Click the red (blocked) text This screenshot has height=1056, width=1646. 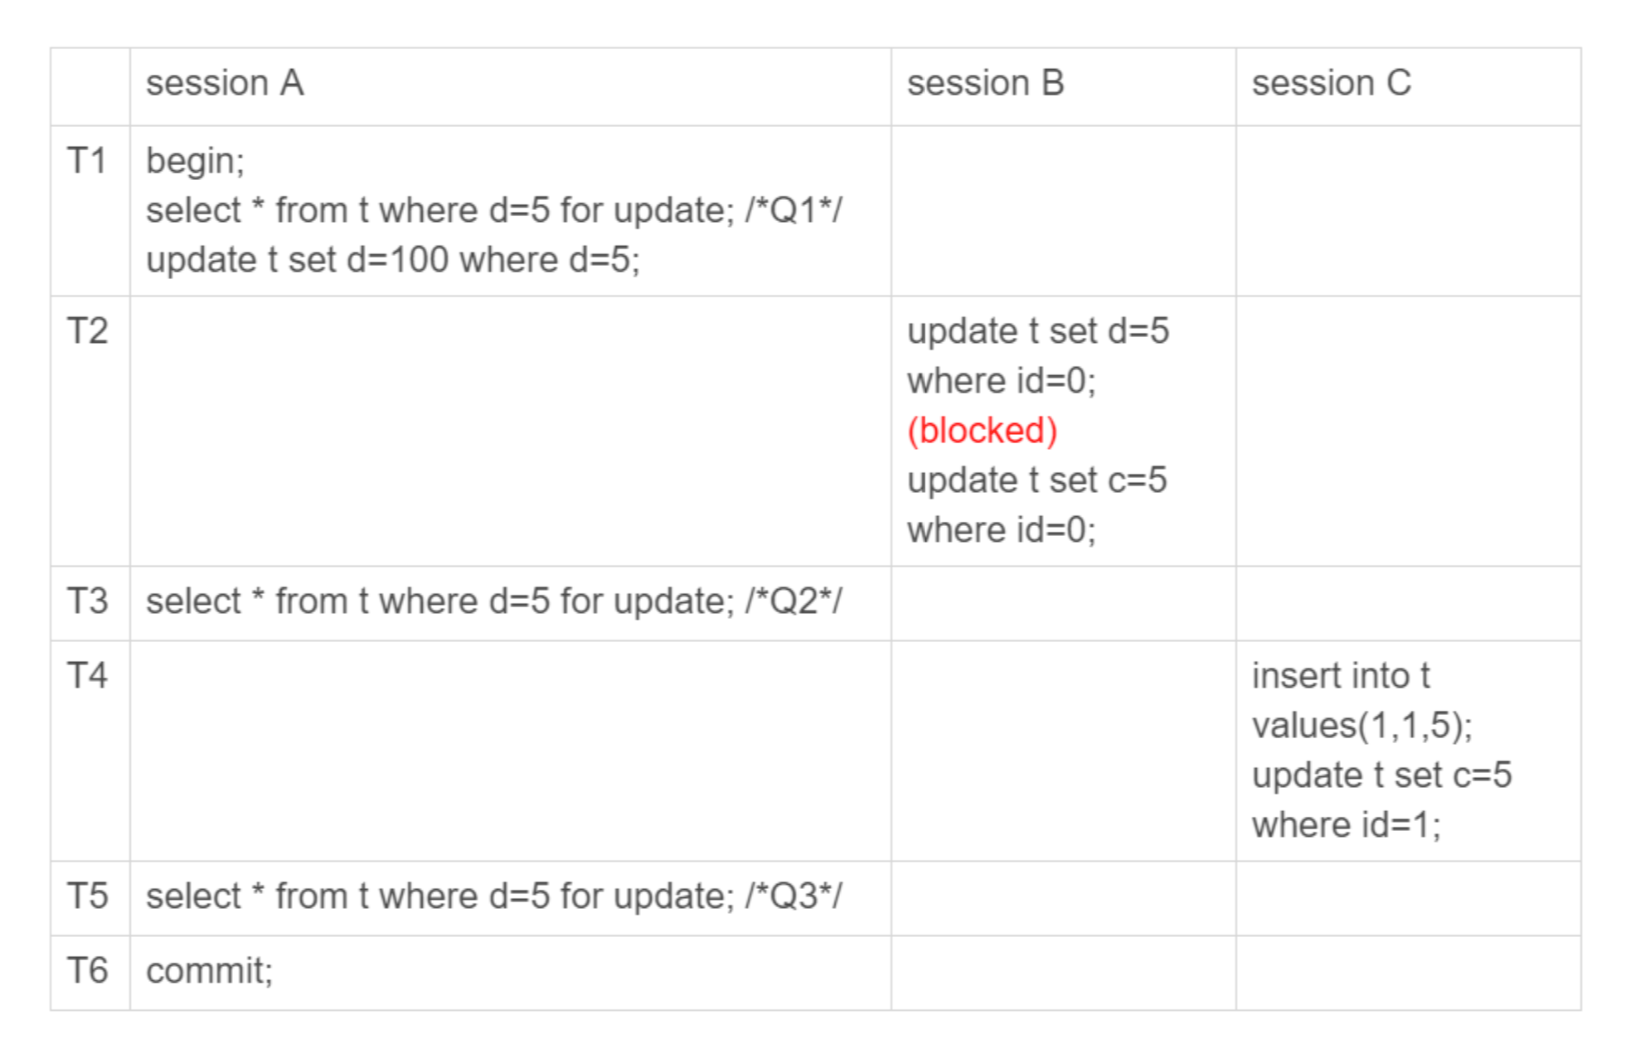pos(982,431)
